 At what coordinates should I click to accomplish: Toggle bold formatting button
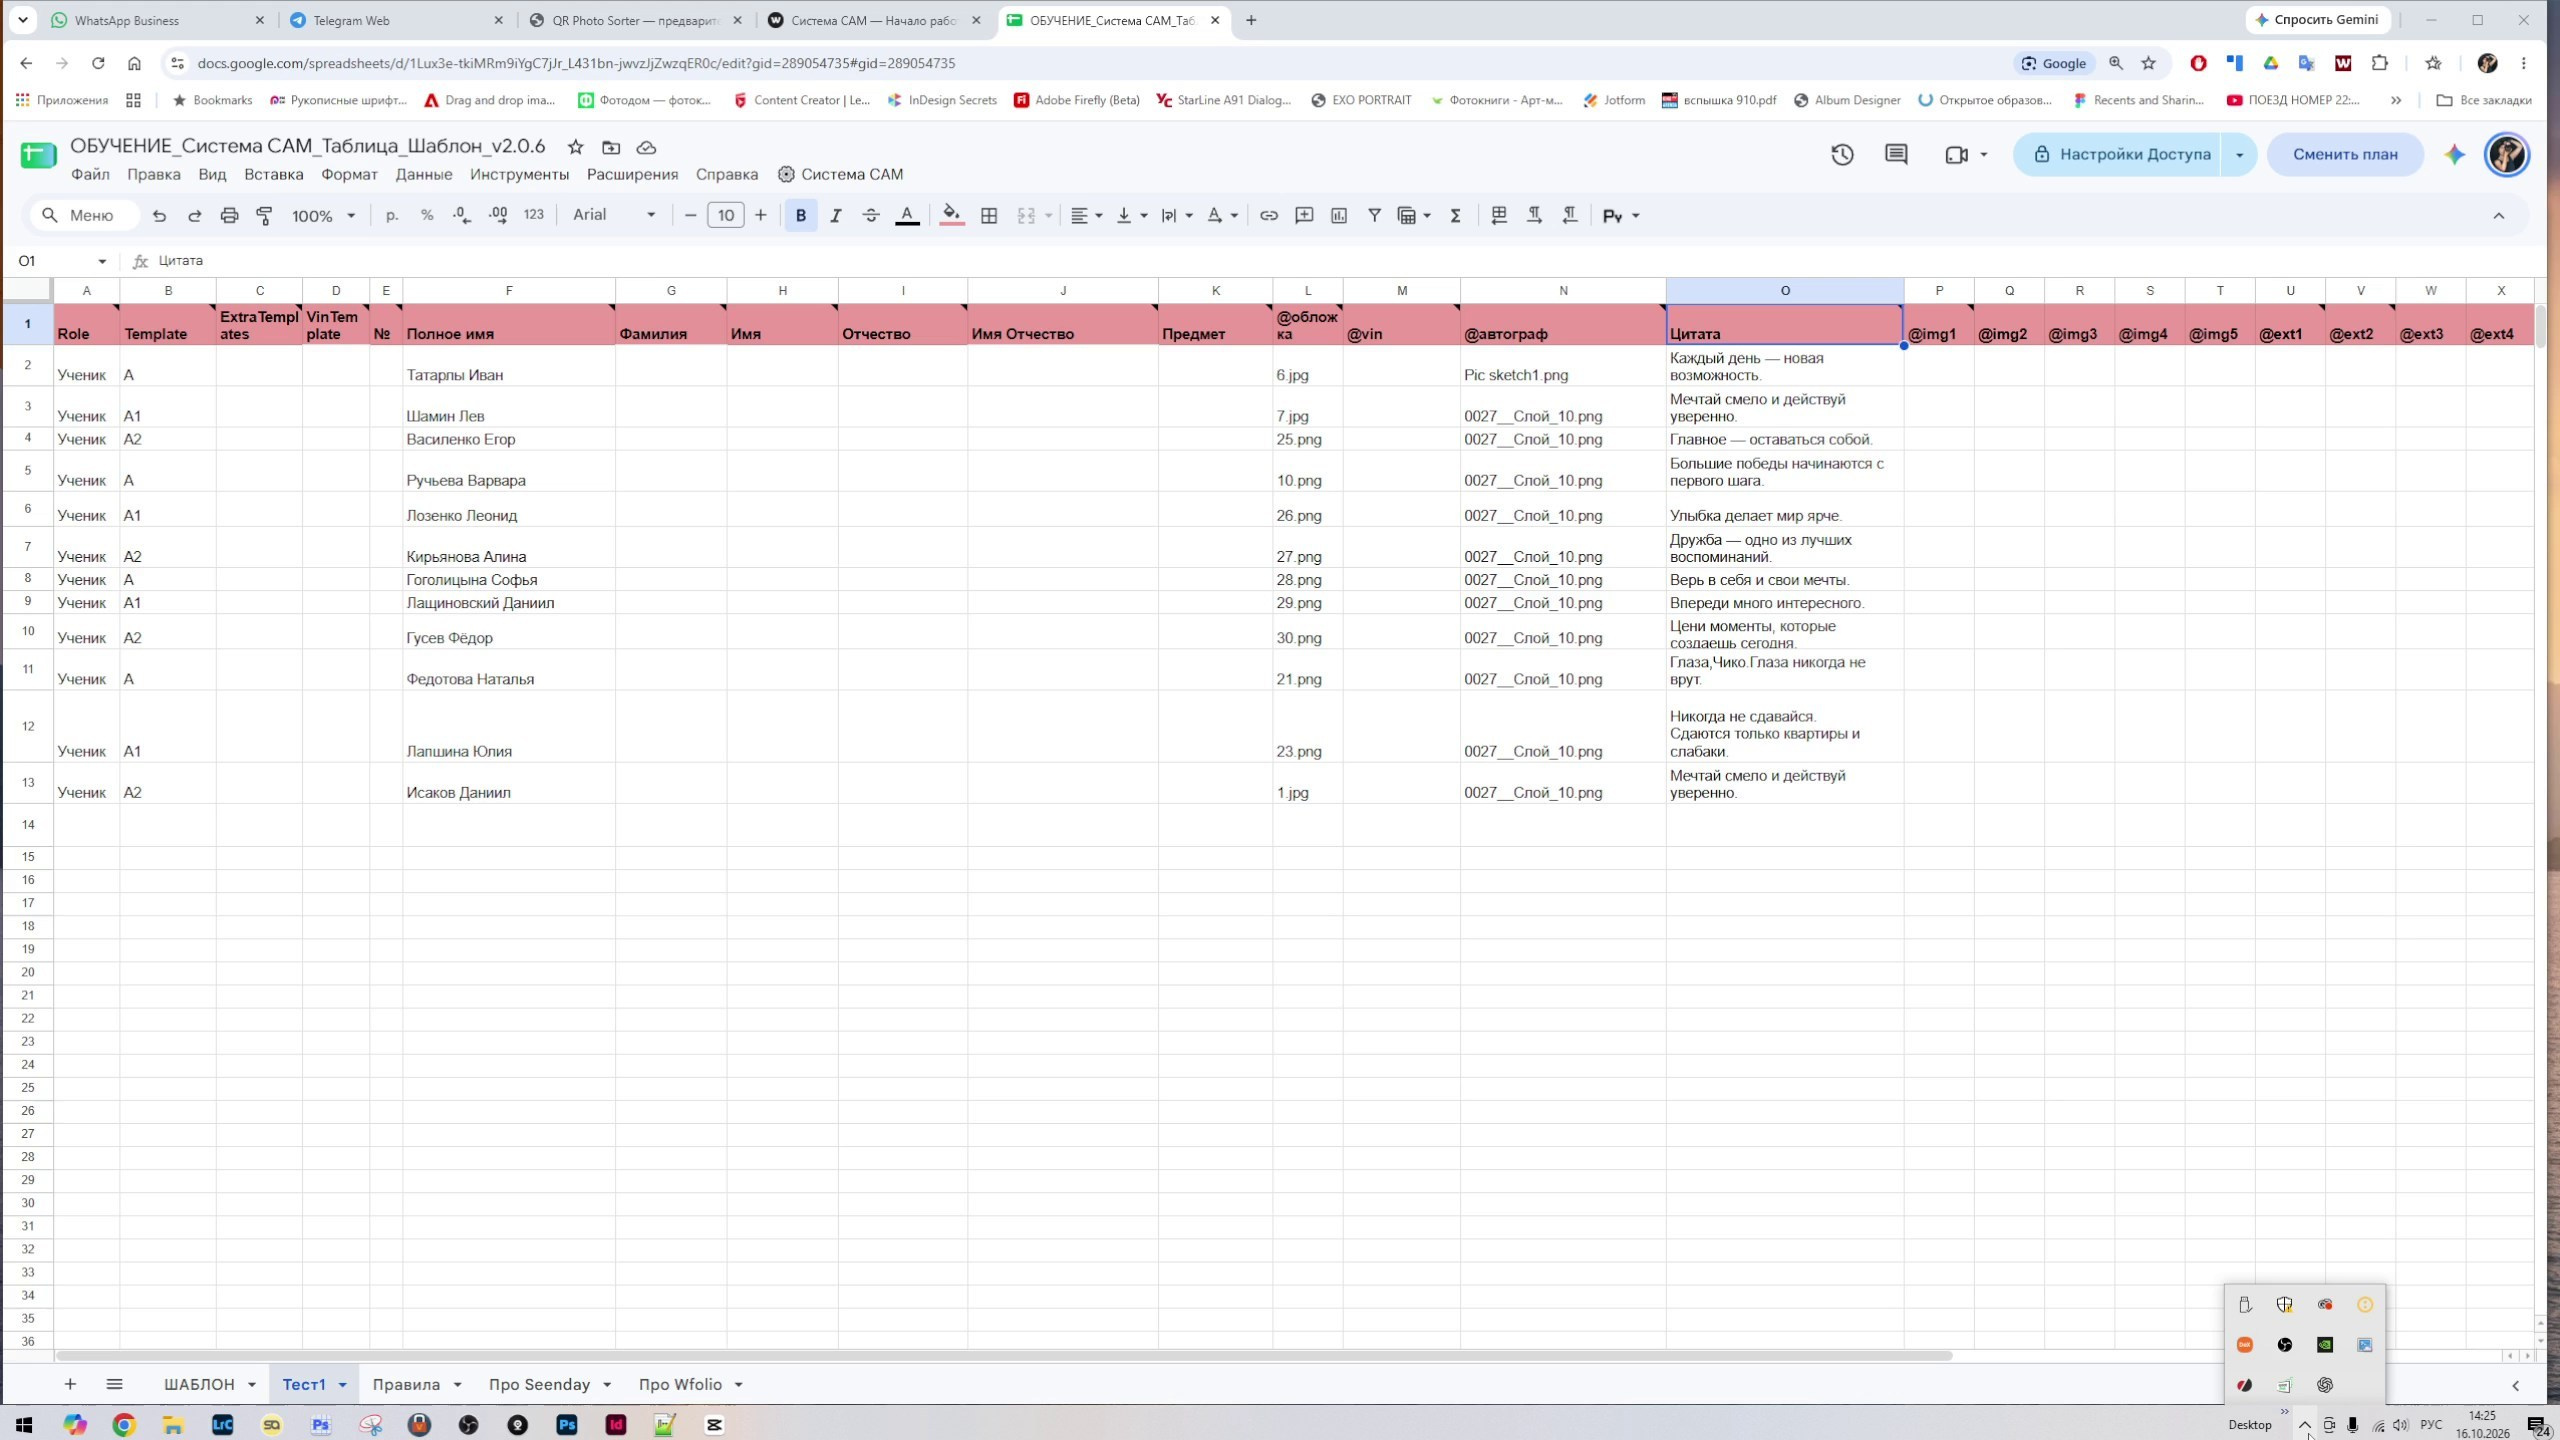[800, 215]
